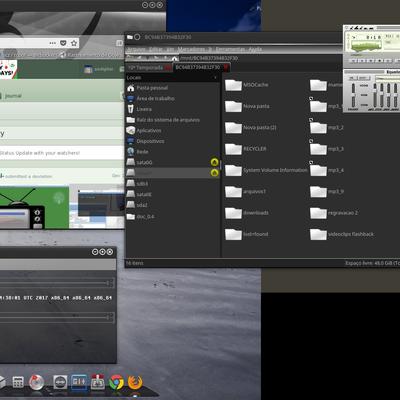Open the videoclips flashback folder
400x400 pixels.
pos(342,234)
